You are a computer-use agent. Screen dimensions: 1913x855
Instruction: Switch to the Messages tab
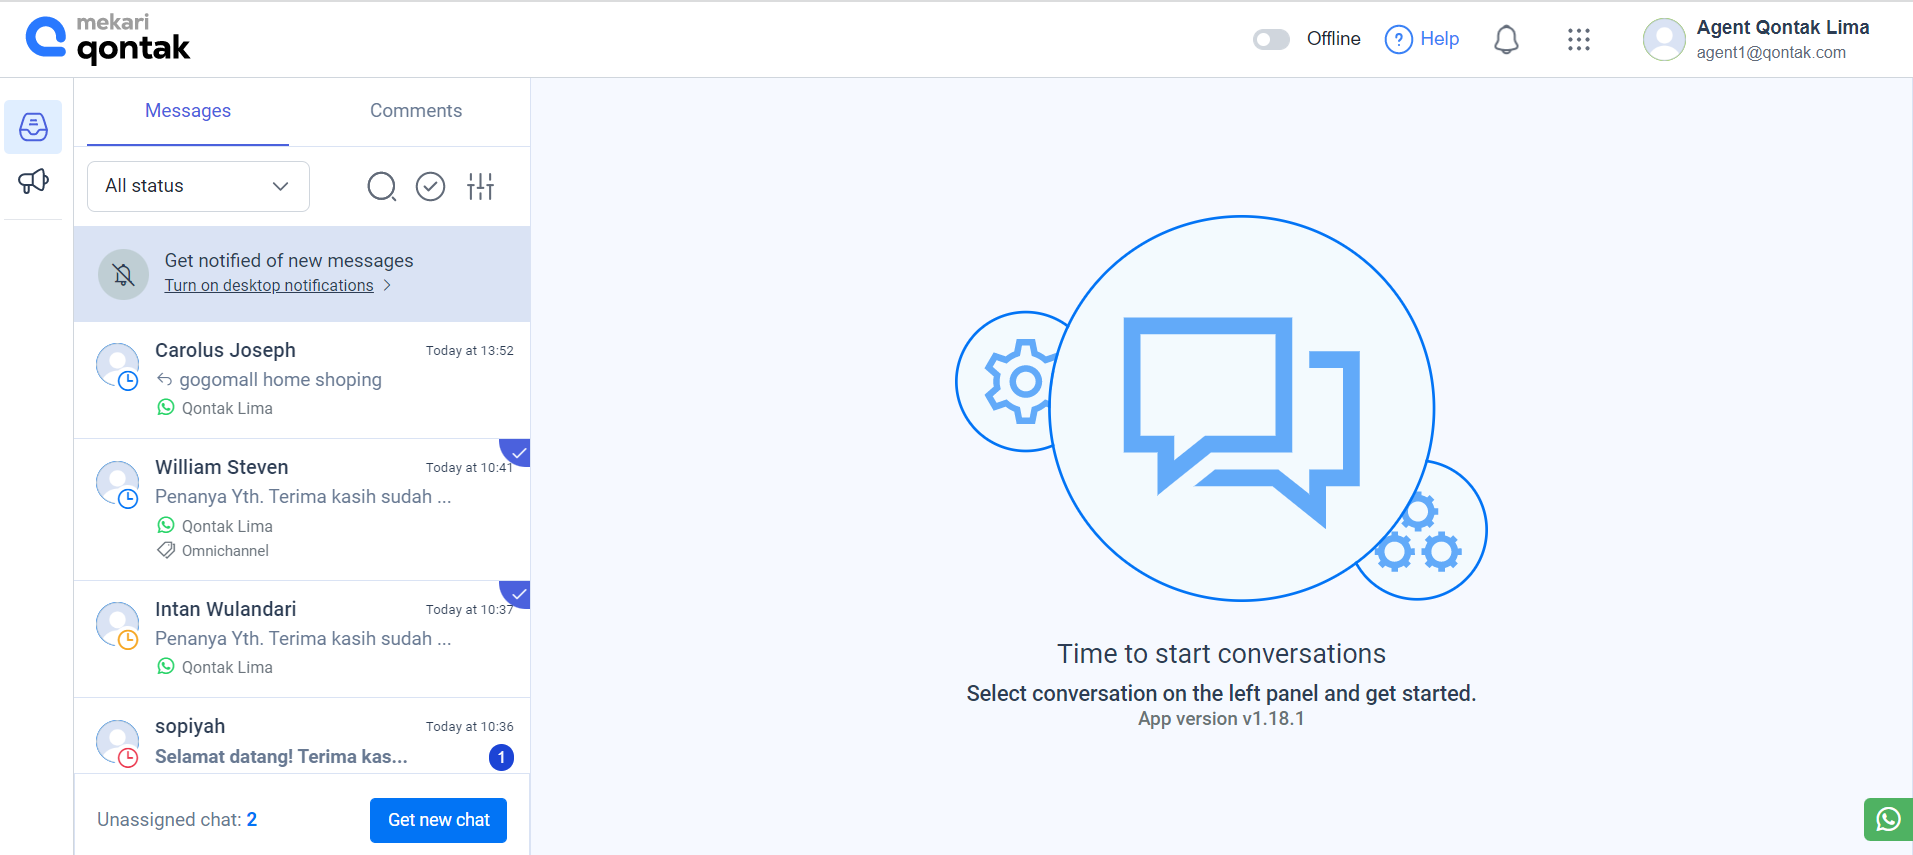[x=188, y=111]
